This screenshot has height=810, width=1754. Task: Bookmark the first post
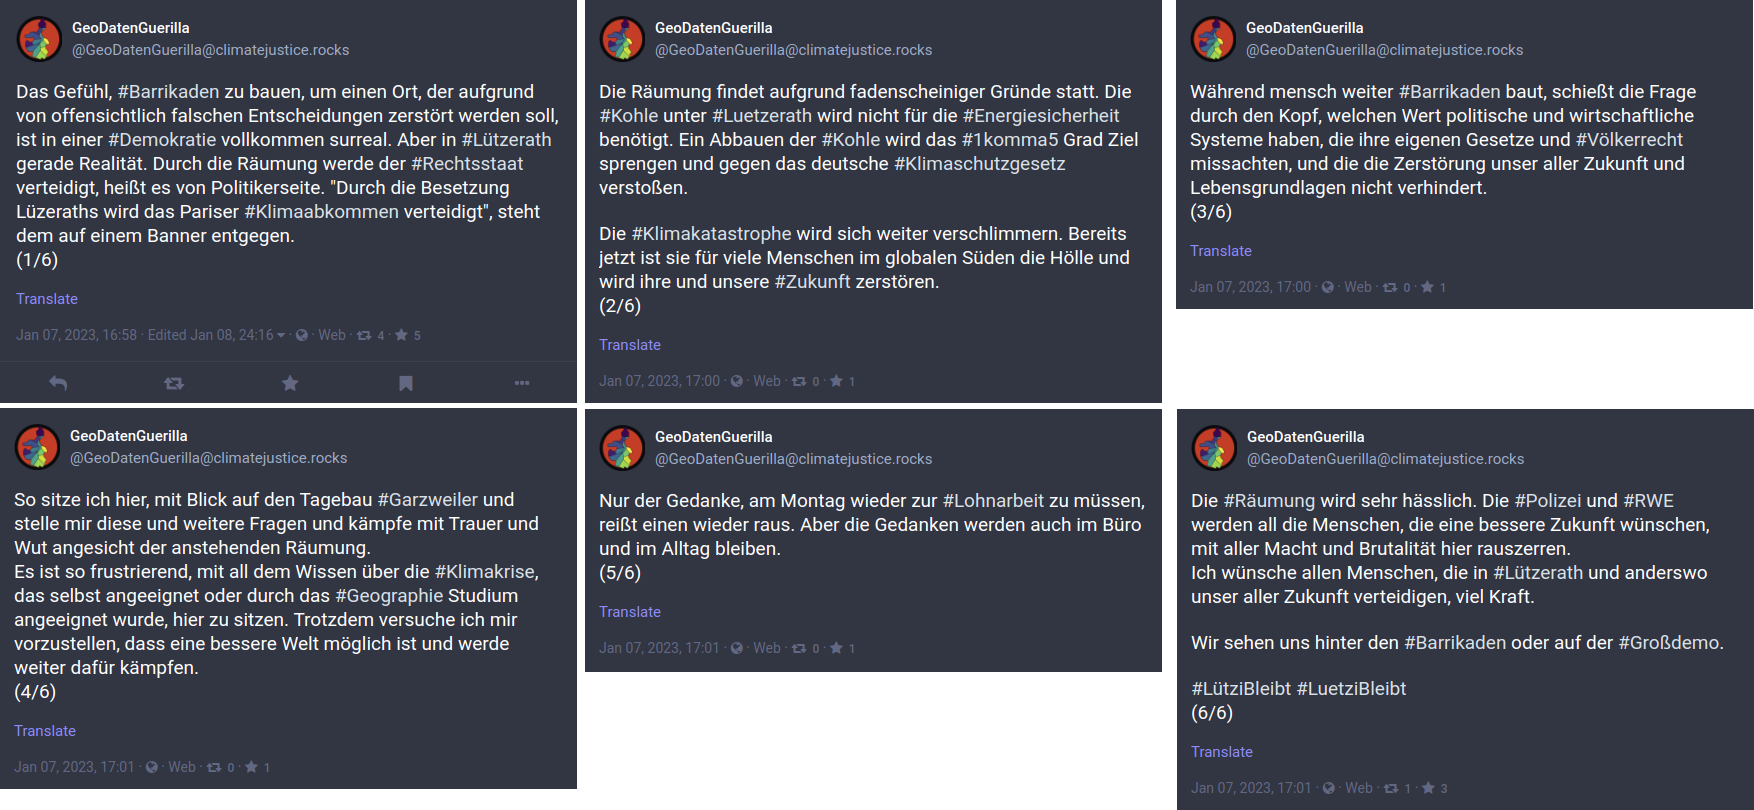click(x=405, y=383)
